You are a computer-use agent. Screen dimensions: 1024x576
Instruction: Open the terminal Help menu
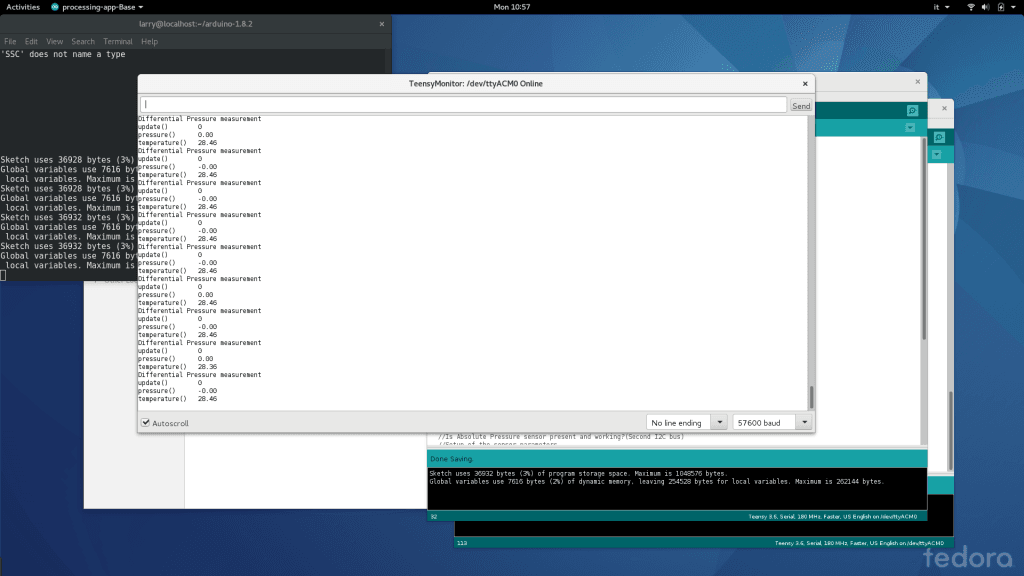(150, 41)
